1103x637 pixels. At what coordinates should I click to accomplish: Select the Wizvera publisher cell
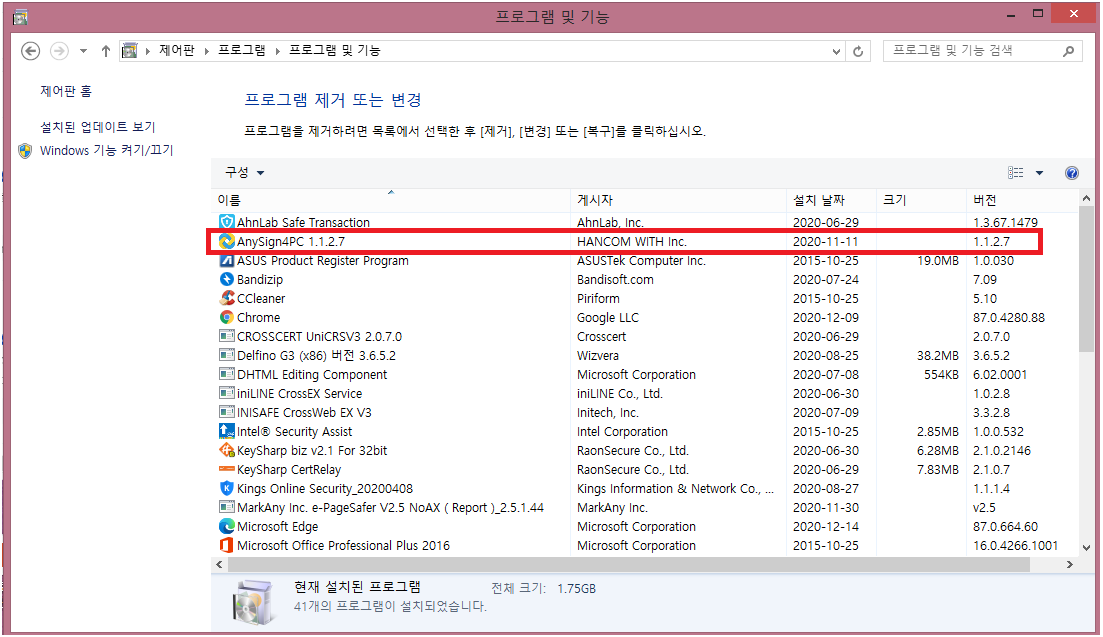coord(598,355)
